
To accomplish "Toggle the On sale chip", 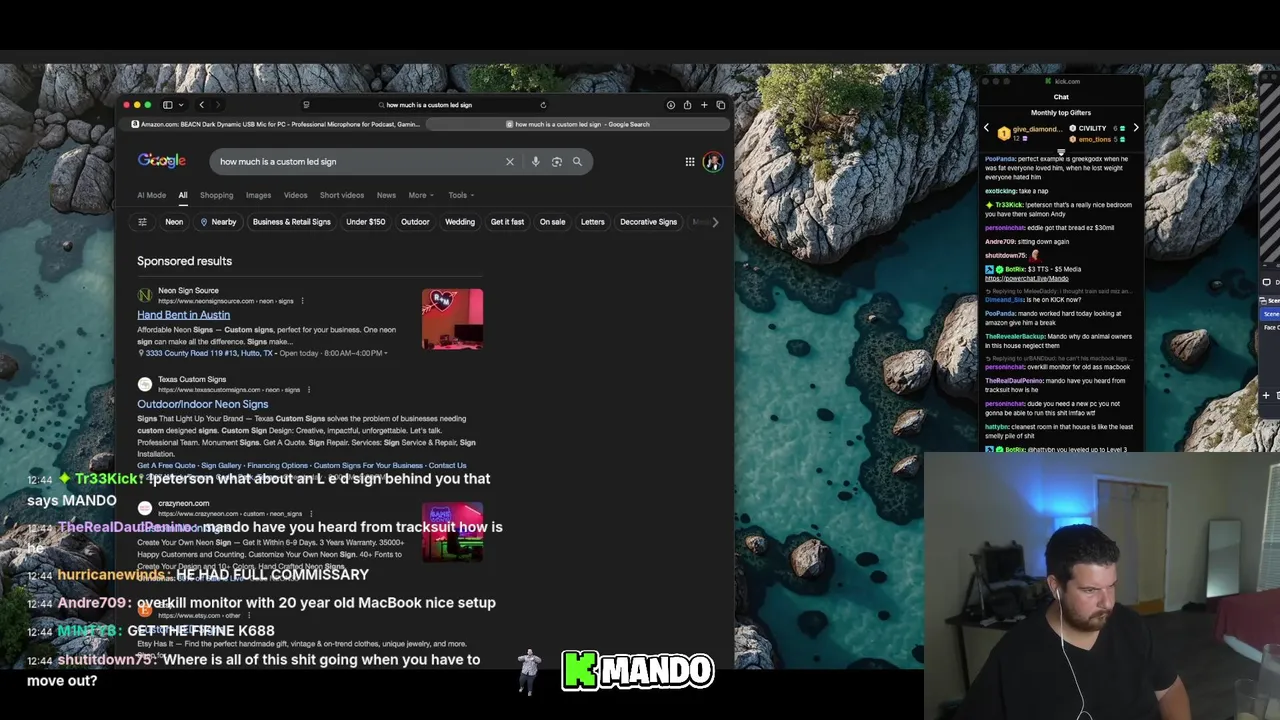I will coord(552,222).
